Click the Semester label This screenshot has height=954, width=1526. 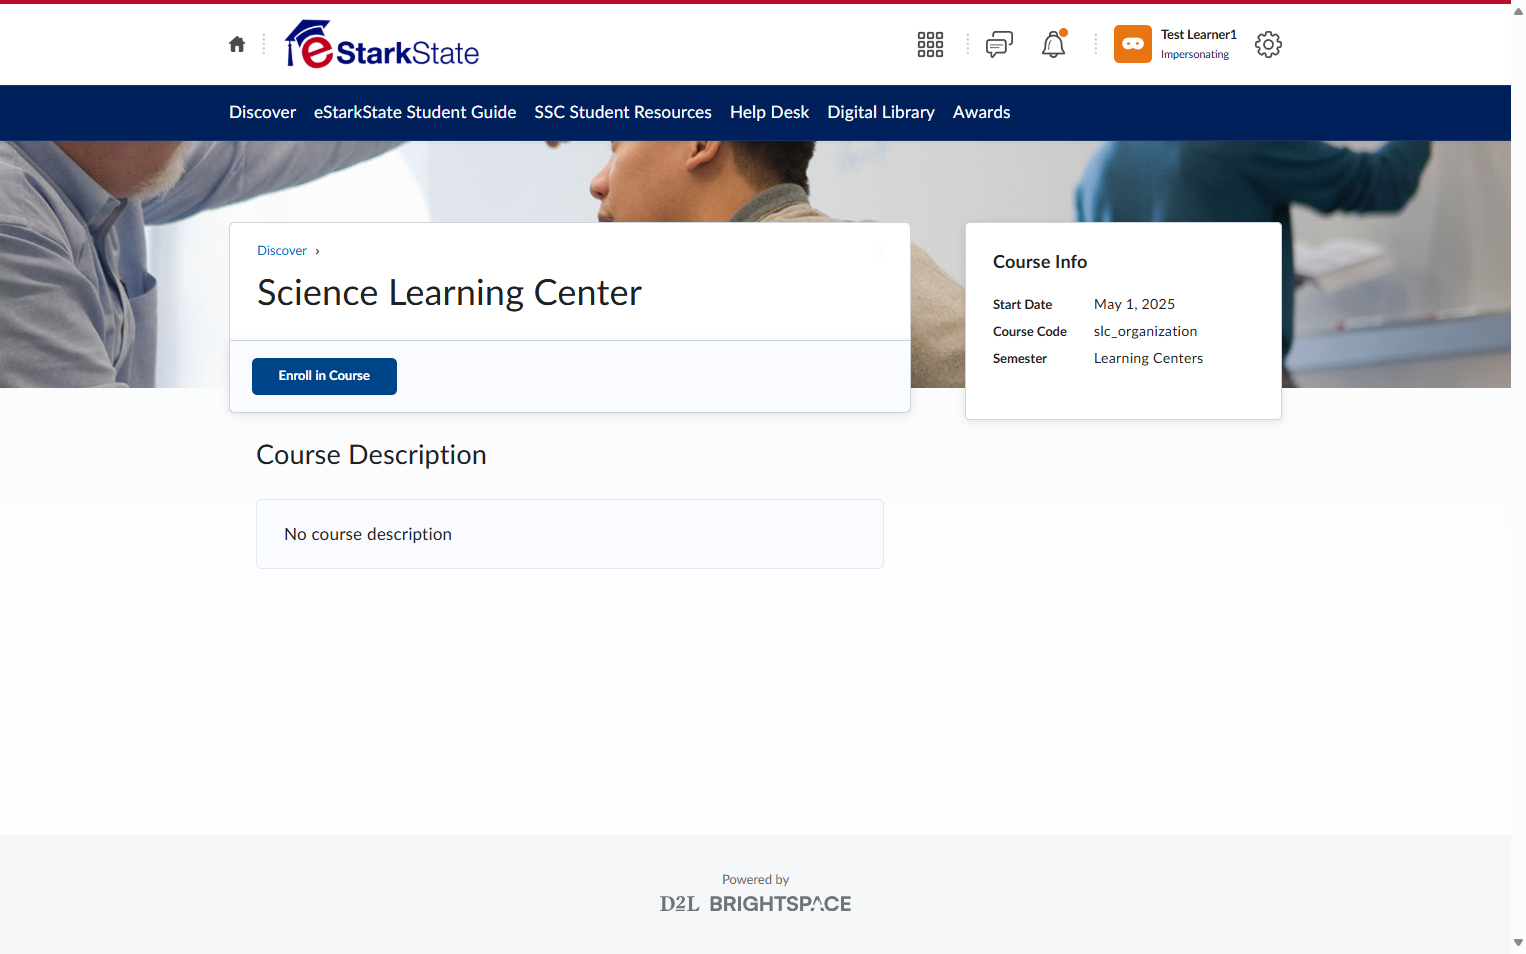tap(1020, 359)
